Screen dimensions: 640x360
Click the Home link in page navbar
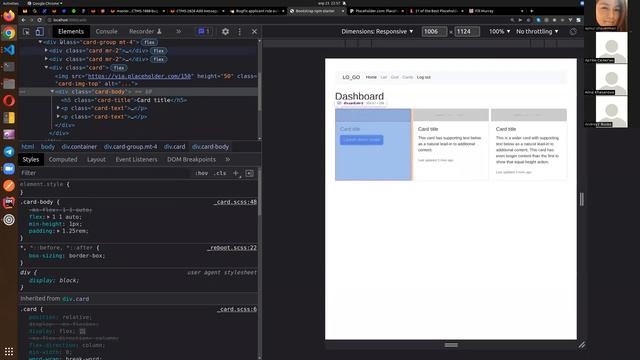(x=371, y=77)
